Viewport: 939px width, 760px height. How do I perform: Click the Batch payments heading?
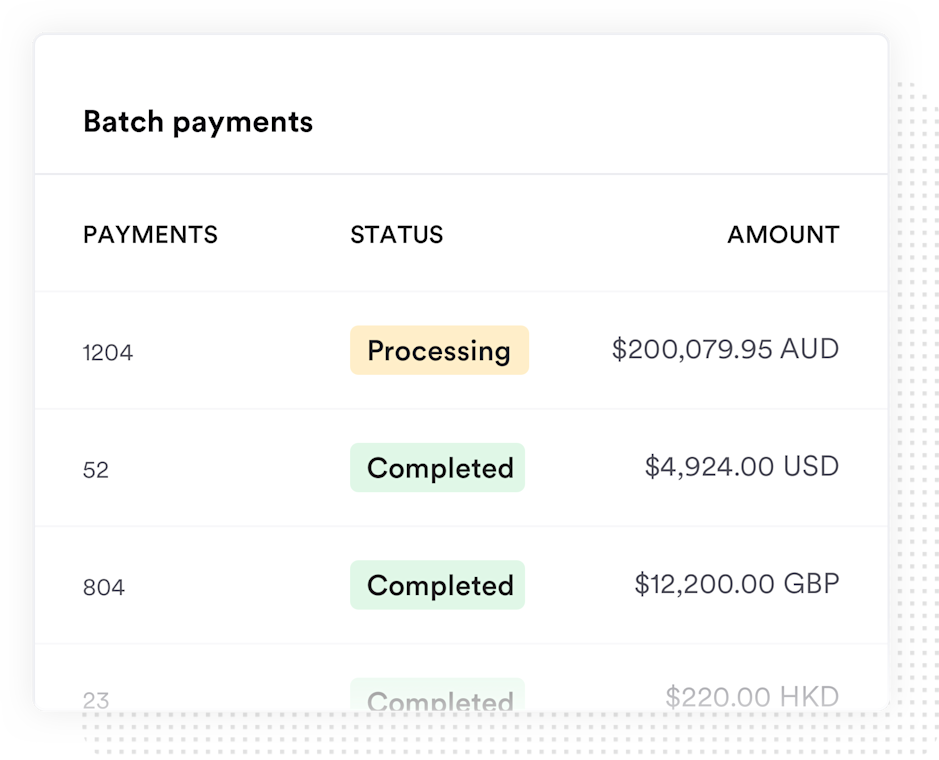tap(198, 122)
